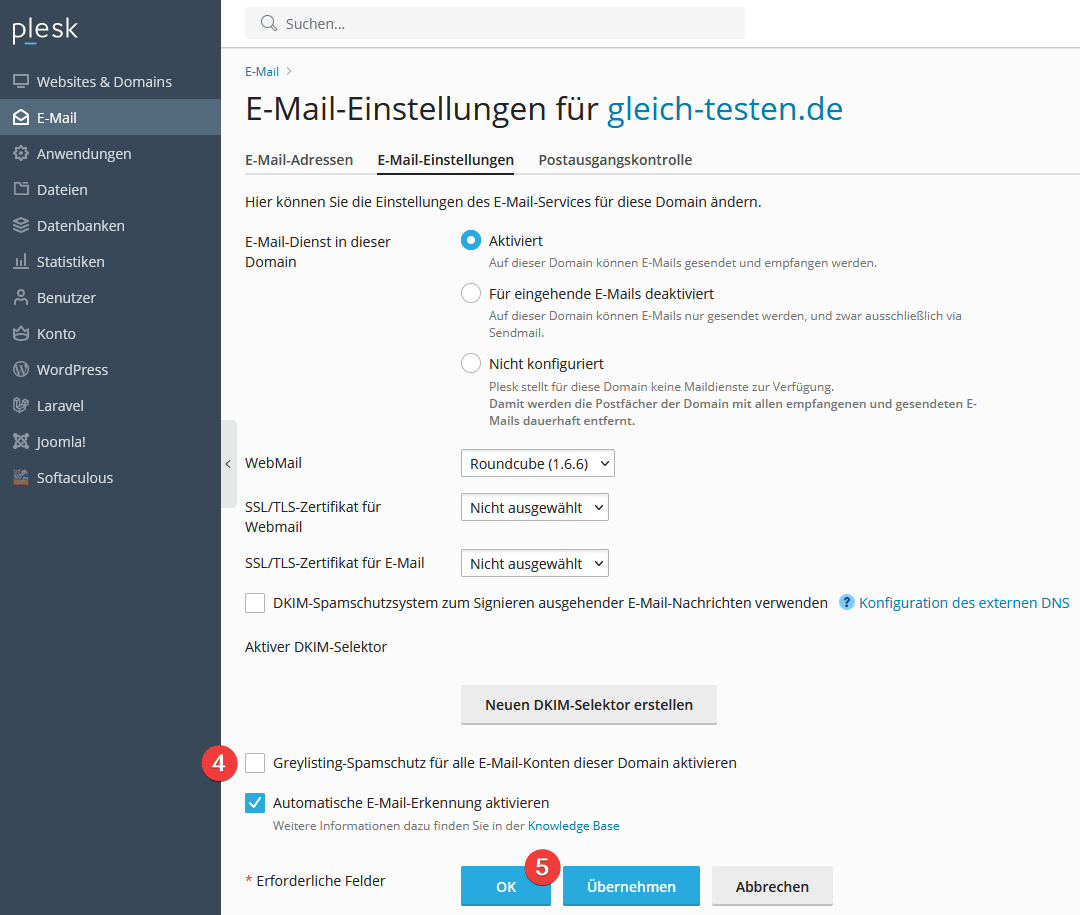Select the 'Nicht konfiguriert' radio option
Viewport: 1080px width, 915px height.
point(471,364)
